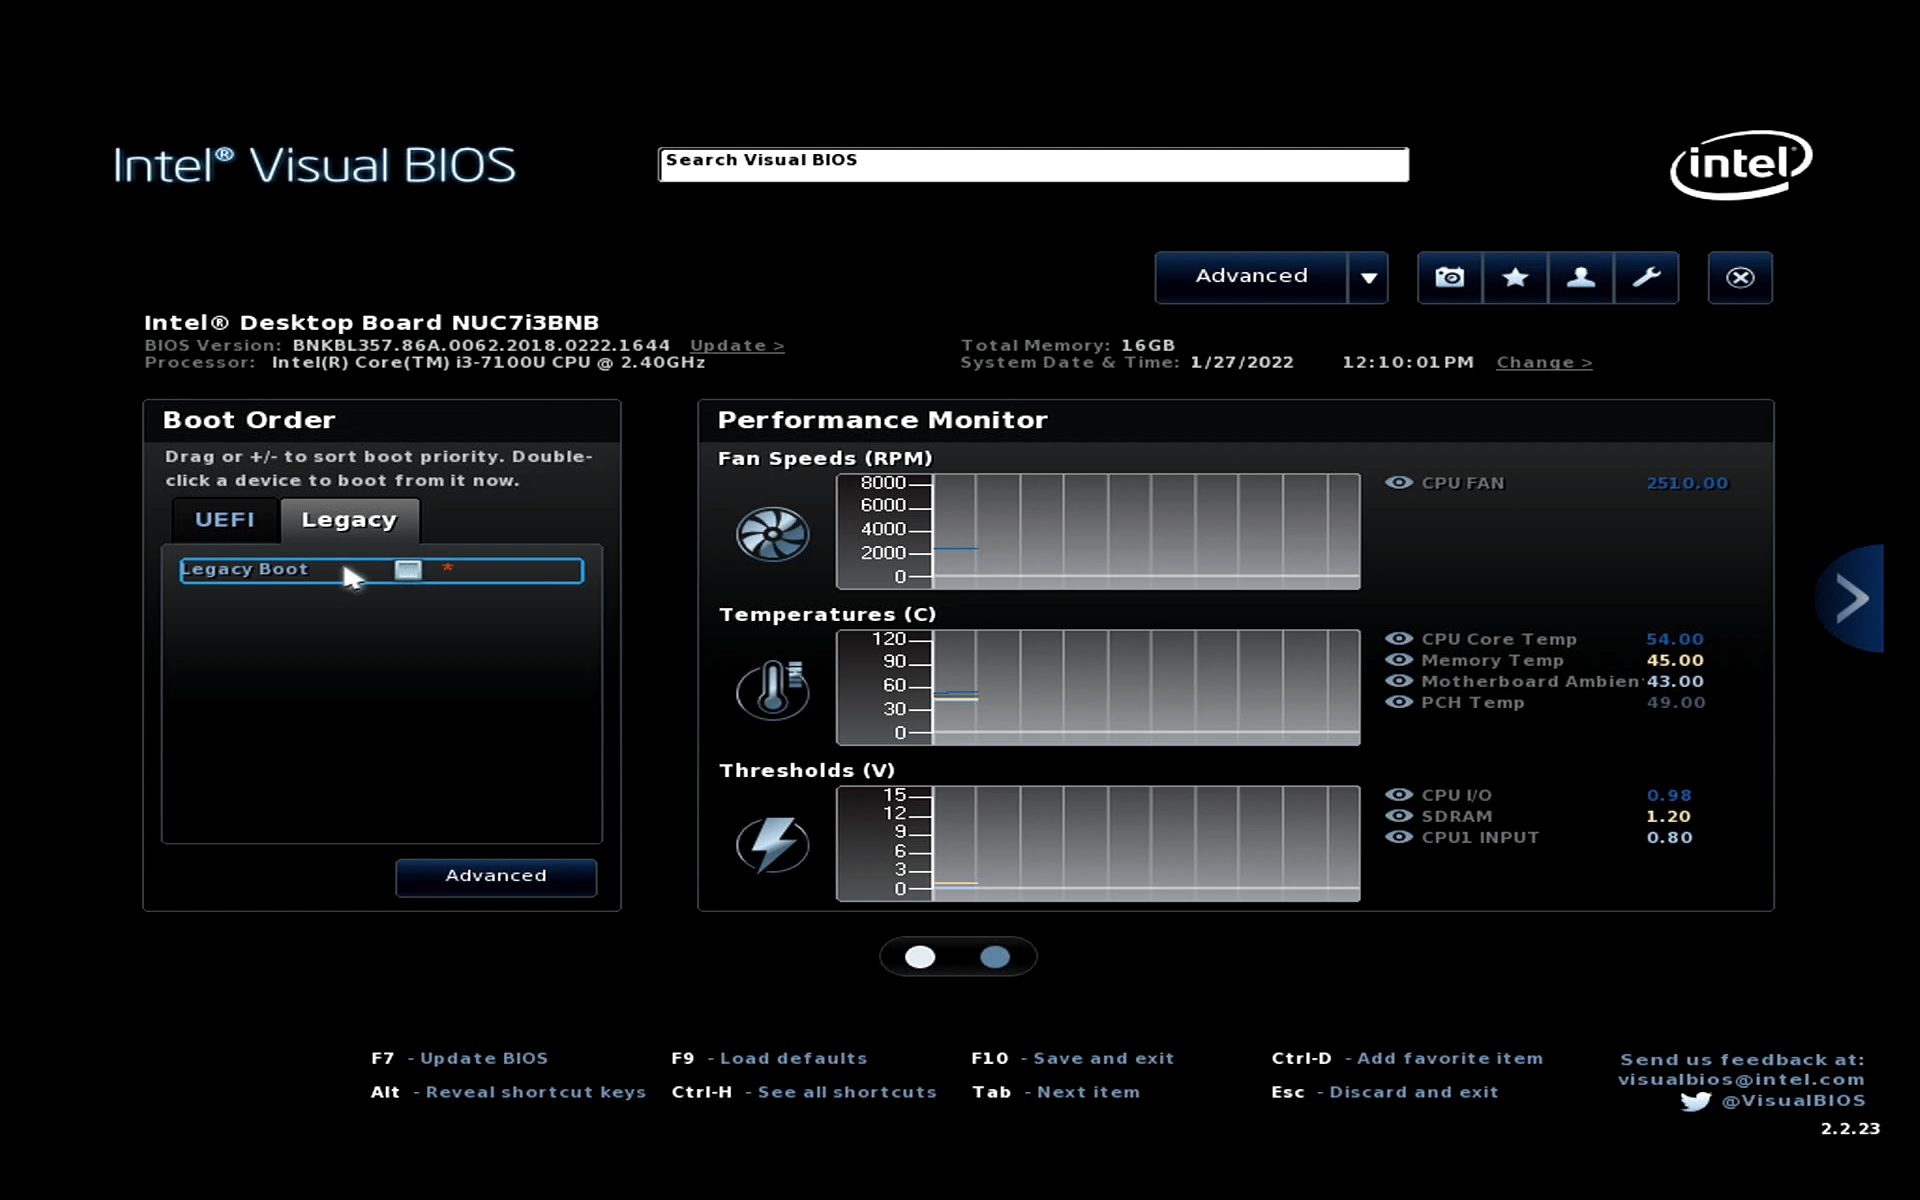The image size is (1920, 1200).
Task: Click the version number 2.2.23
Action: click(1850, 1128)
